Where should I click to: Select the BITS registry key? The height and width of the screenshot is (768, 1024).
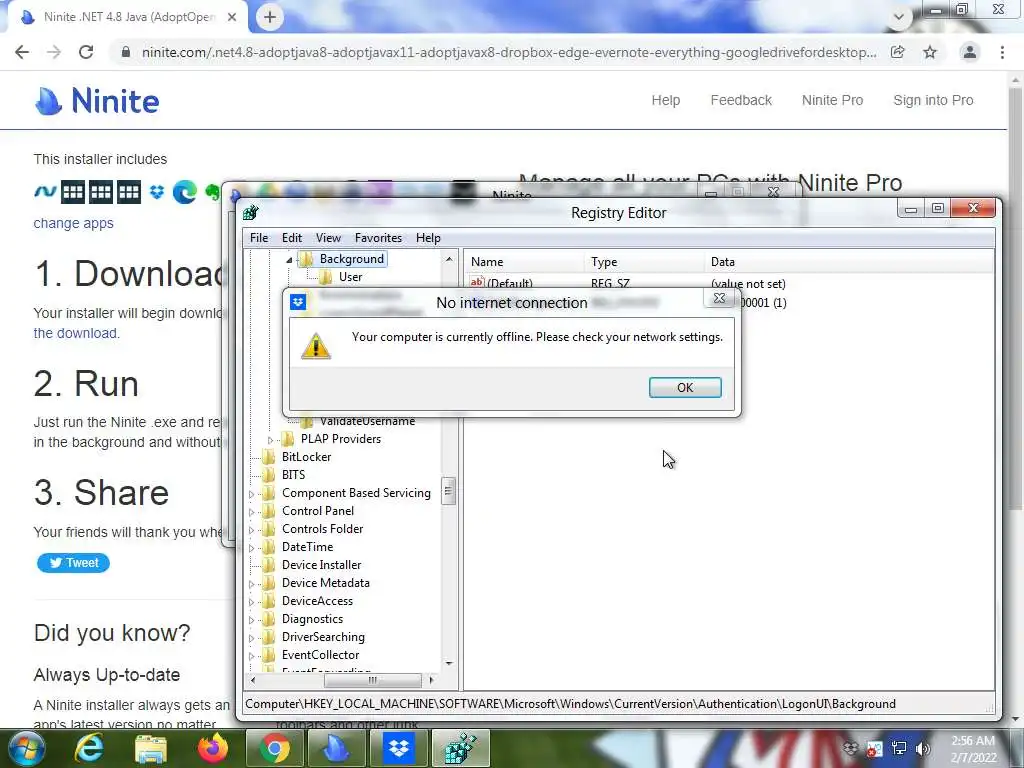(x=293, y=475)
